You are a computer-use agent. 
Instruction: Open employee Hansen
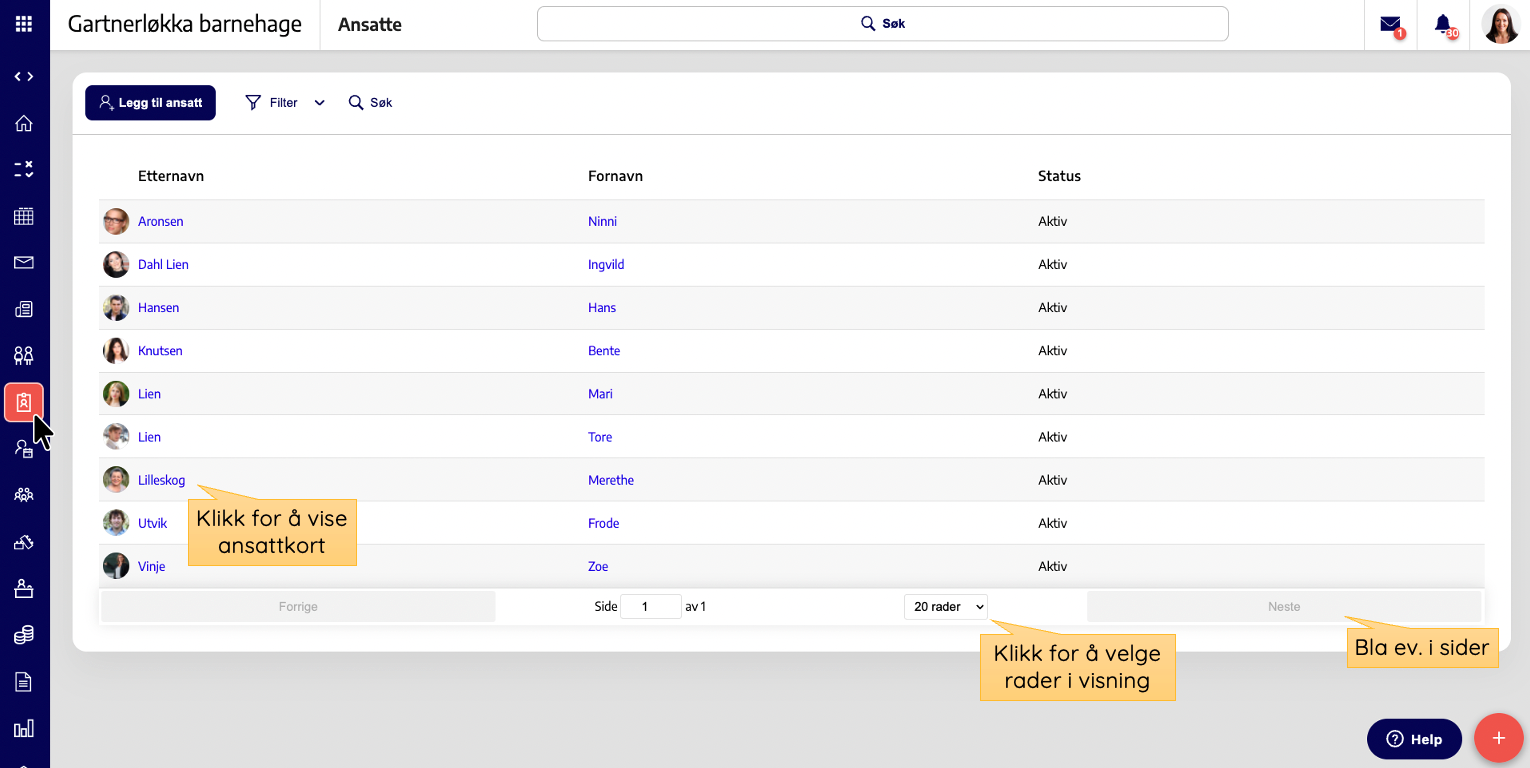(158, 307)
